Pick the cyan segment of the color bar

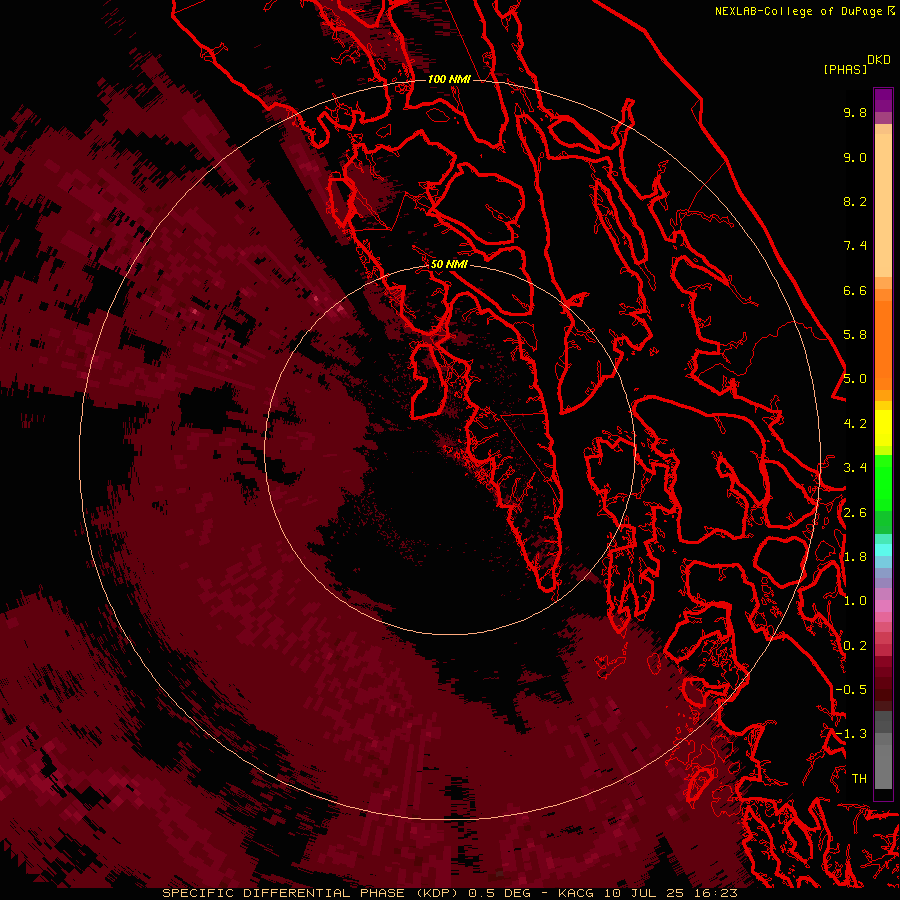[x=883, y=549]
